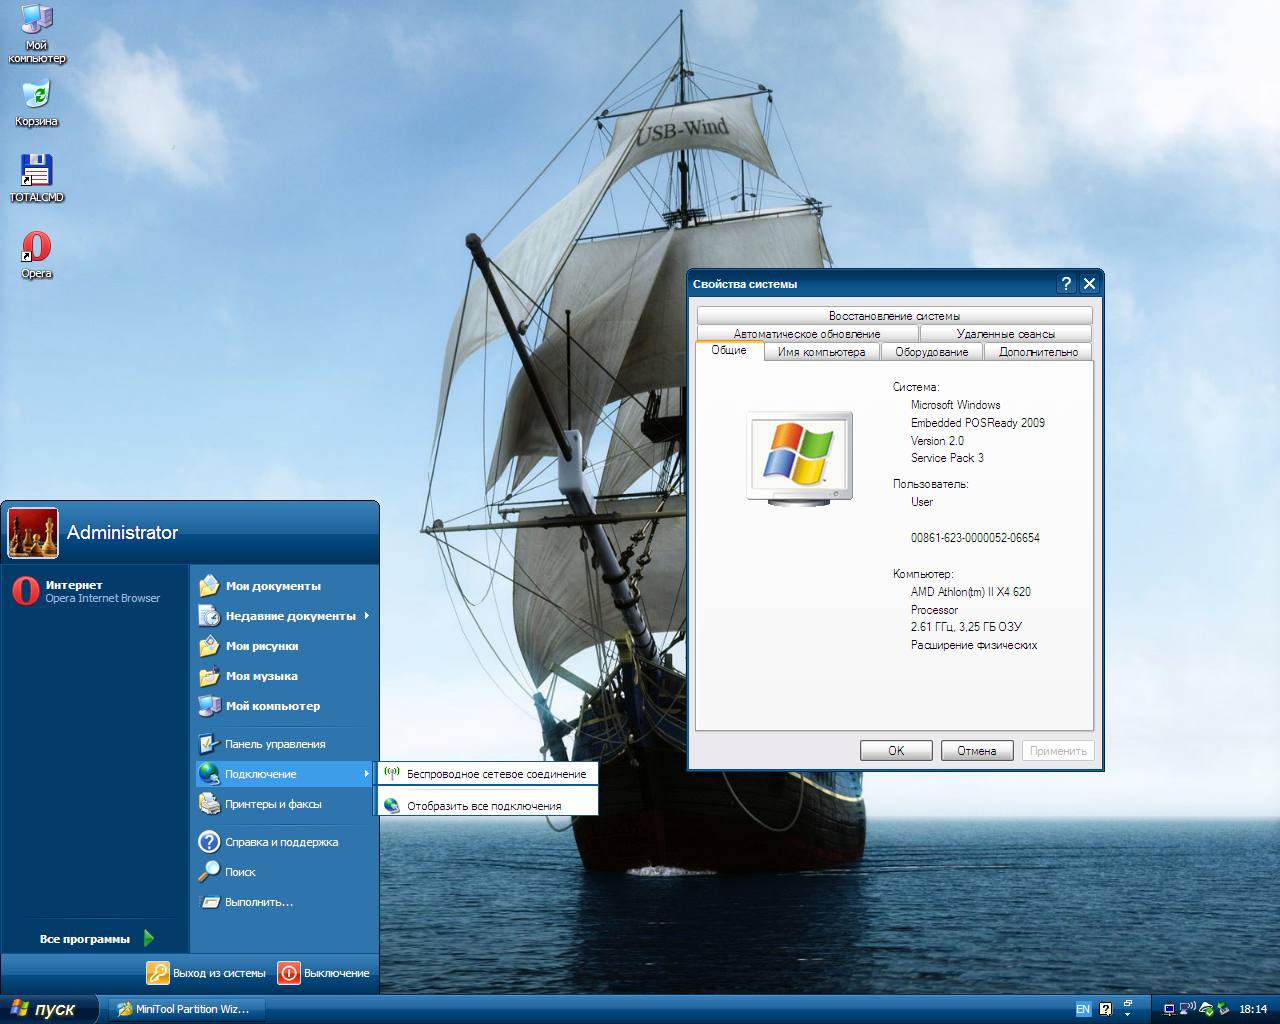Click the Выход из системы key icon
The width and height of the screenshot is (1280, 1024).
pos(158,973)
